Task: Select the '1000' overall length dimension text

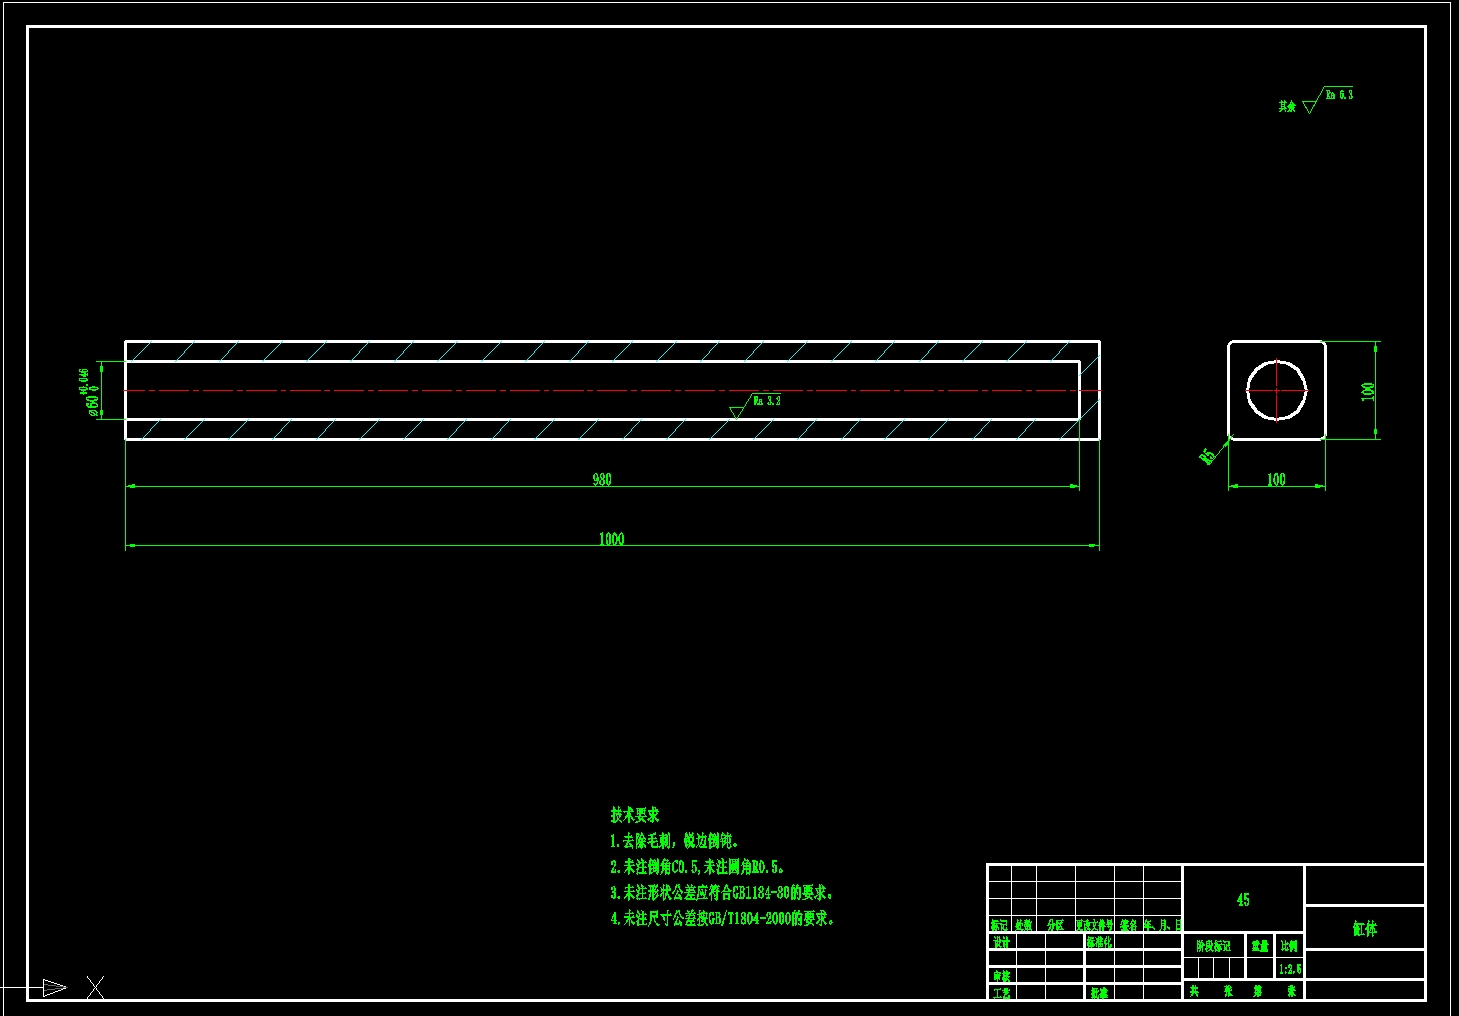Action: (x=611, y=539)
